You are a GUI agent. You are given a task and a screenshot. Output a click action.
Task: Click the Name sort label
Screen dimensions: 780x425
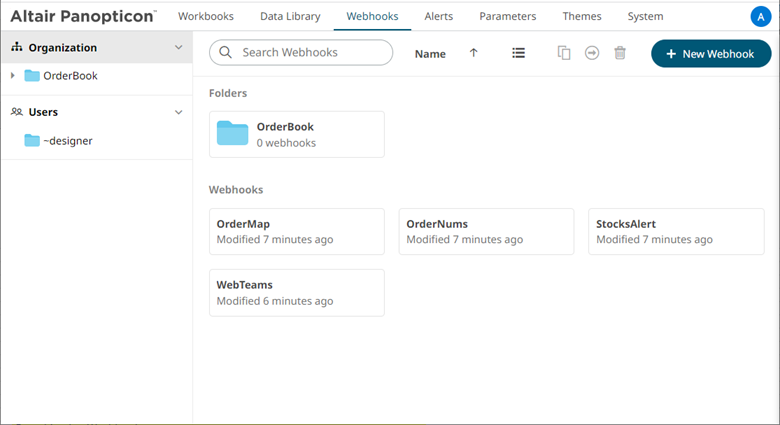(430, 54)
